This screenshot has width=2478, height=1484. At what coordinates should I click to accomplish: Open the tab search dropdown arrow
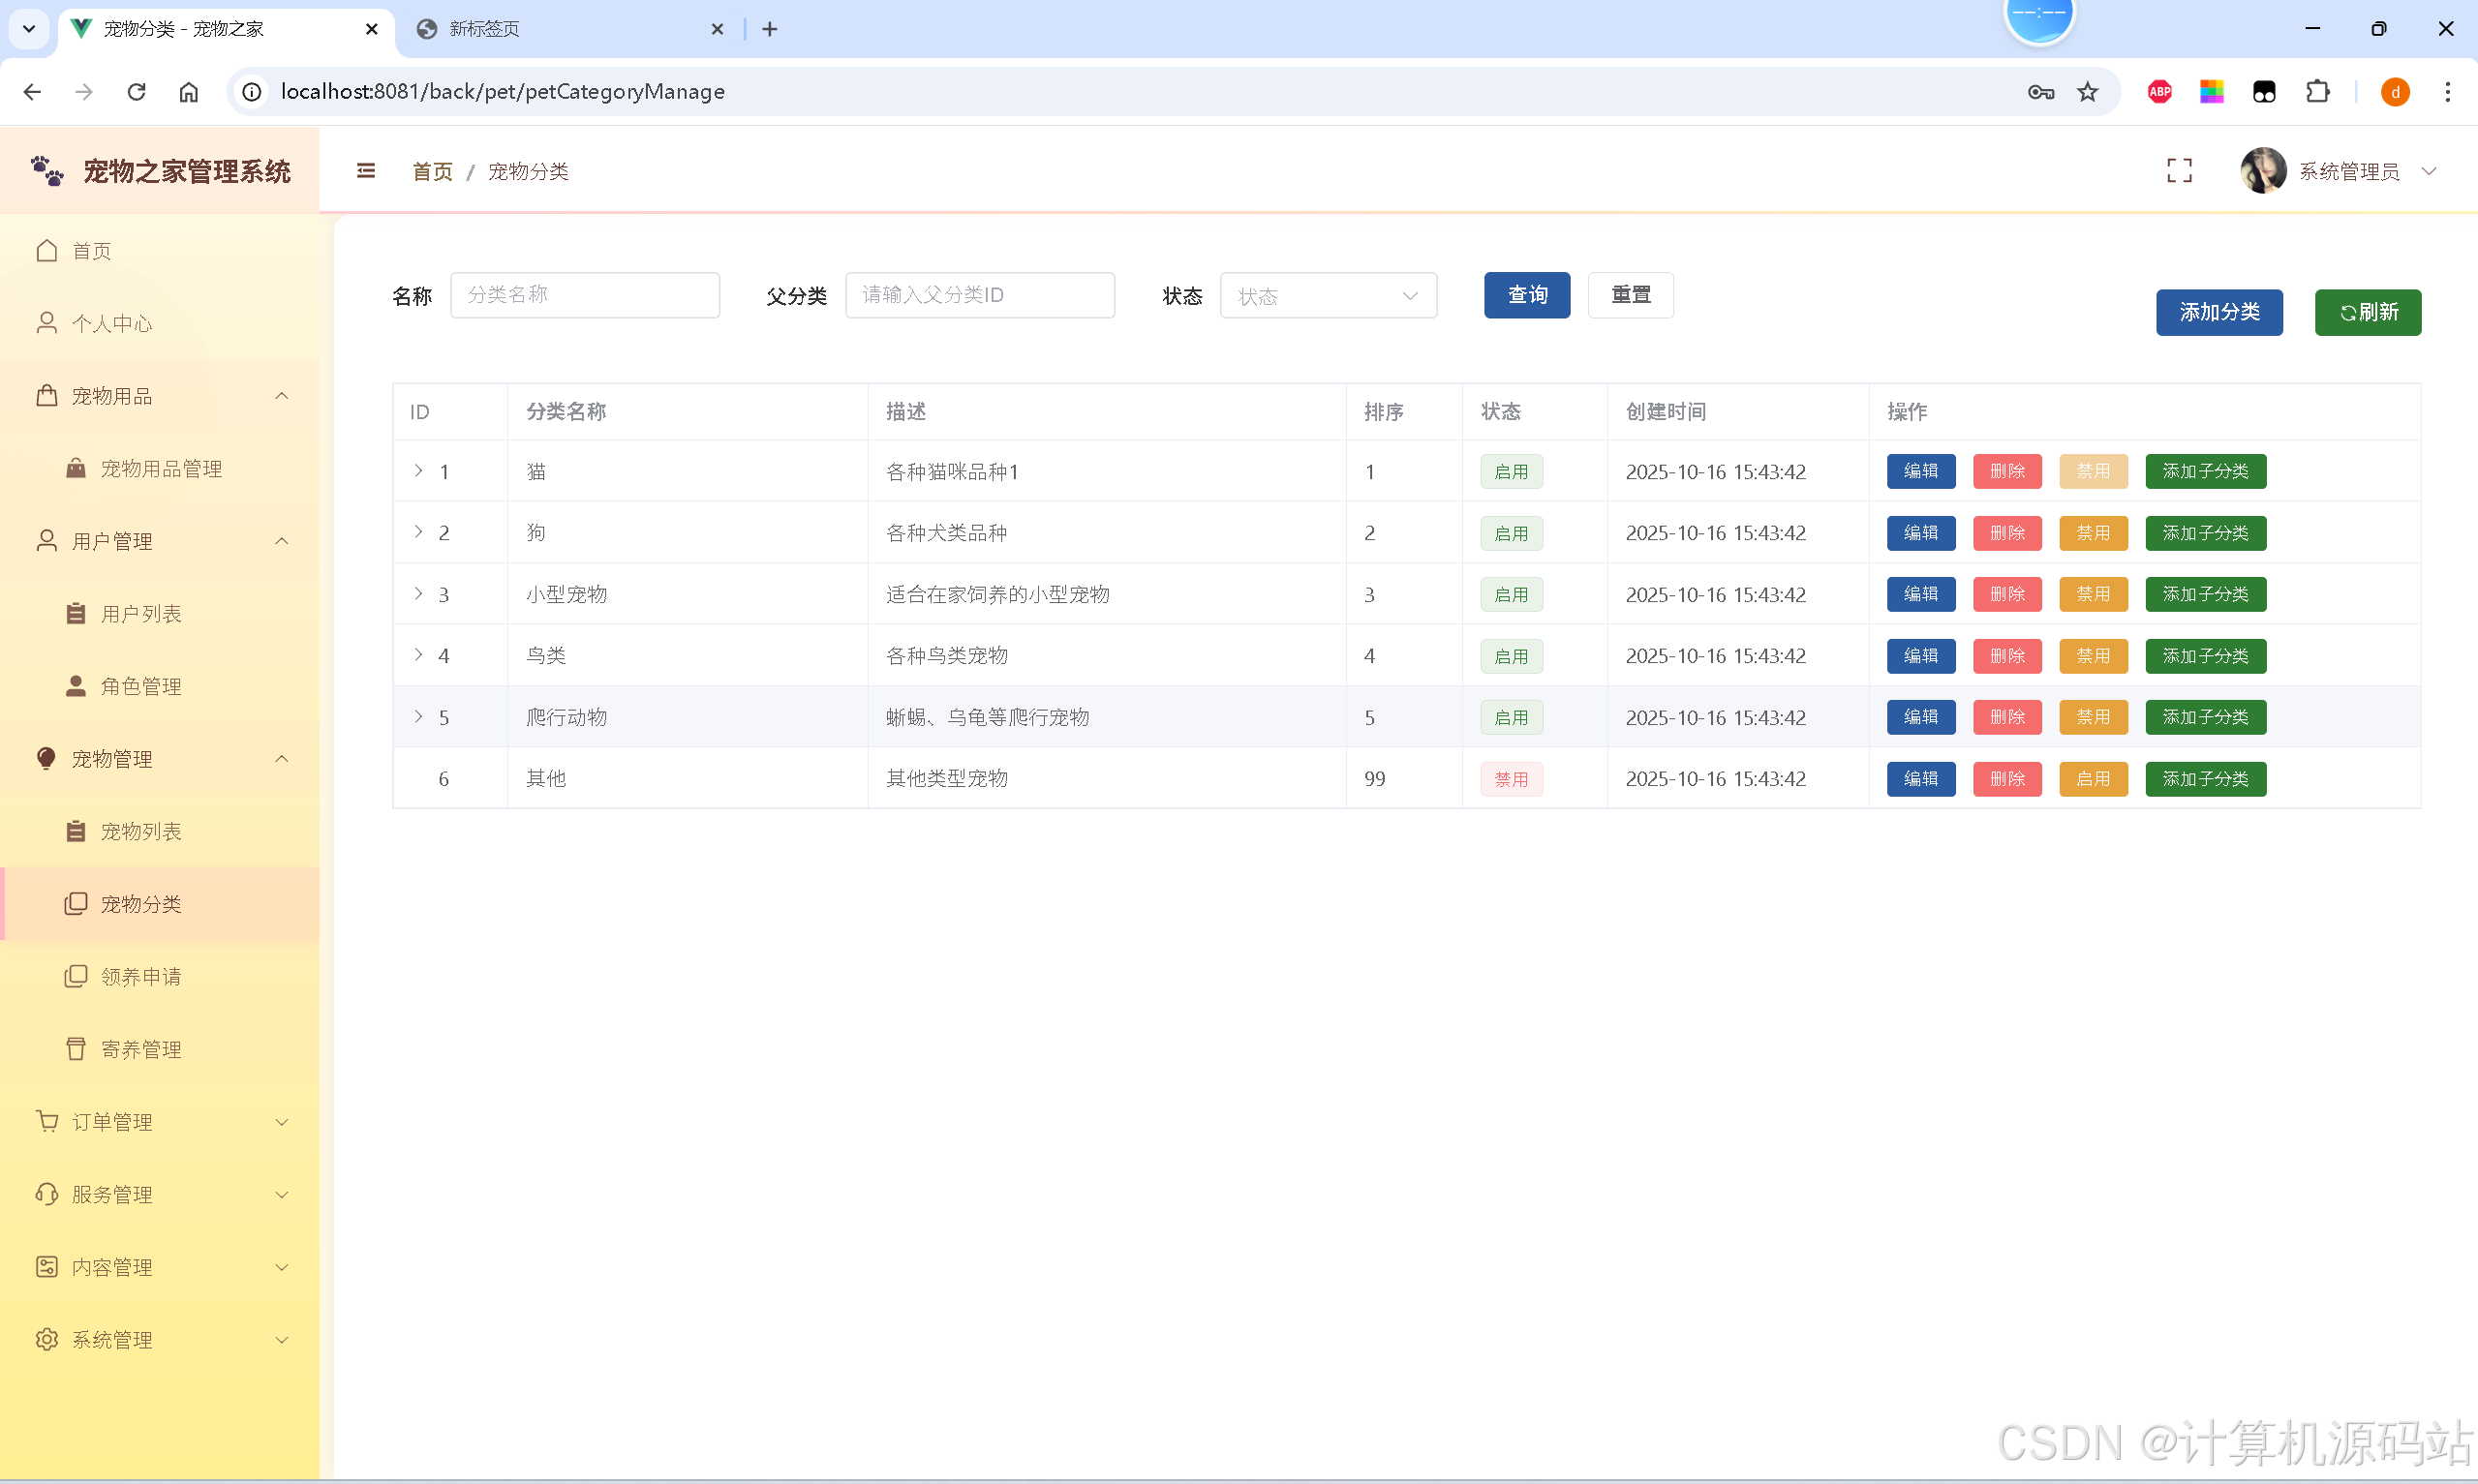coord(29,29)
